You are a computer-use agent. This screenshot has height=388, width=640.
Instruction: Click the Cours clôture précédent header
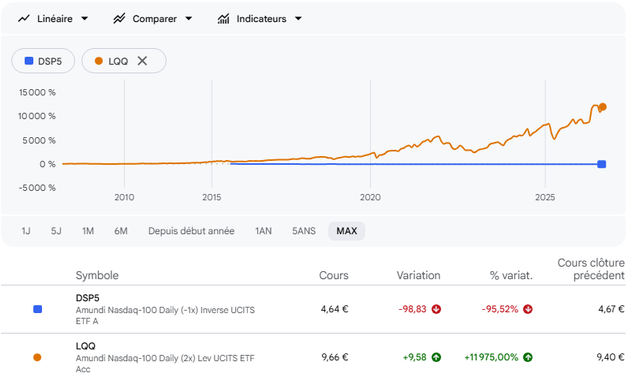[591, 269]
